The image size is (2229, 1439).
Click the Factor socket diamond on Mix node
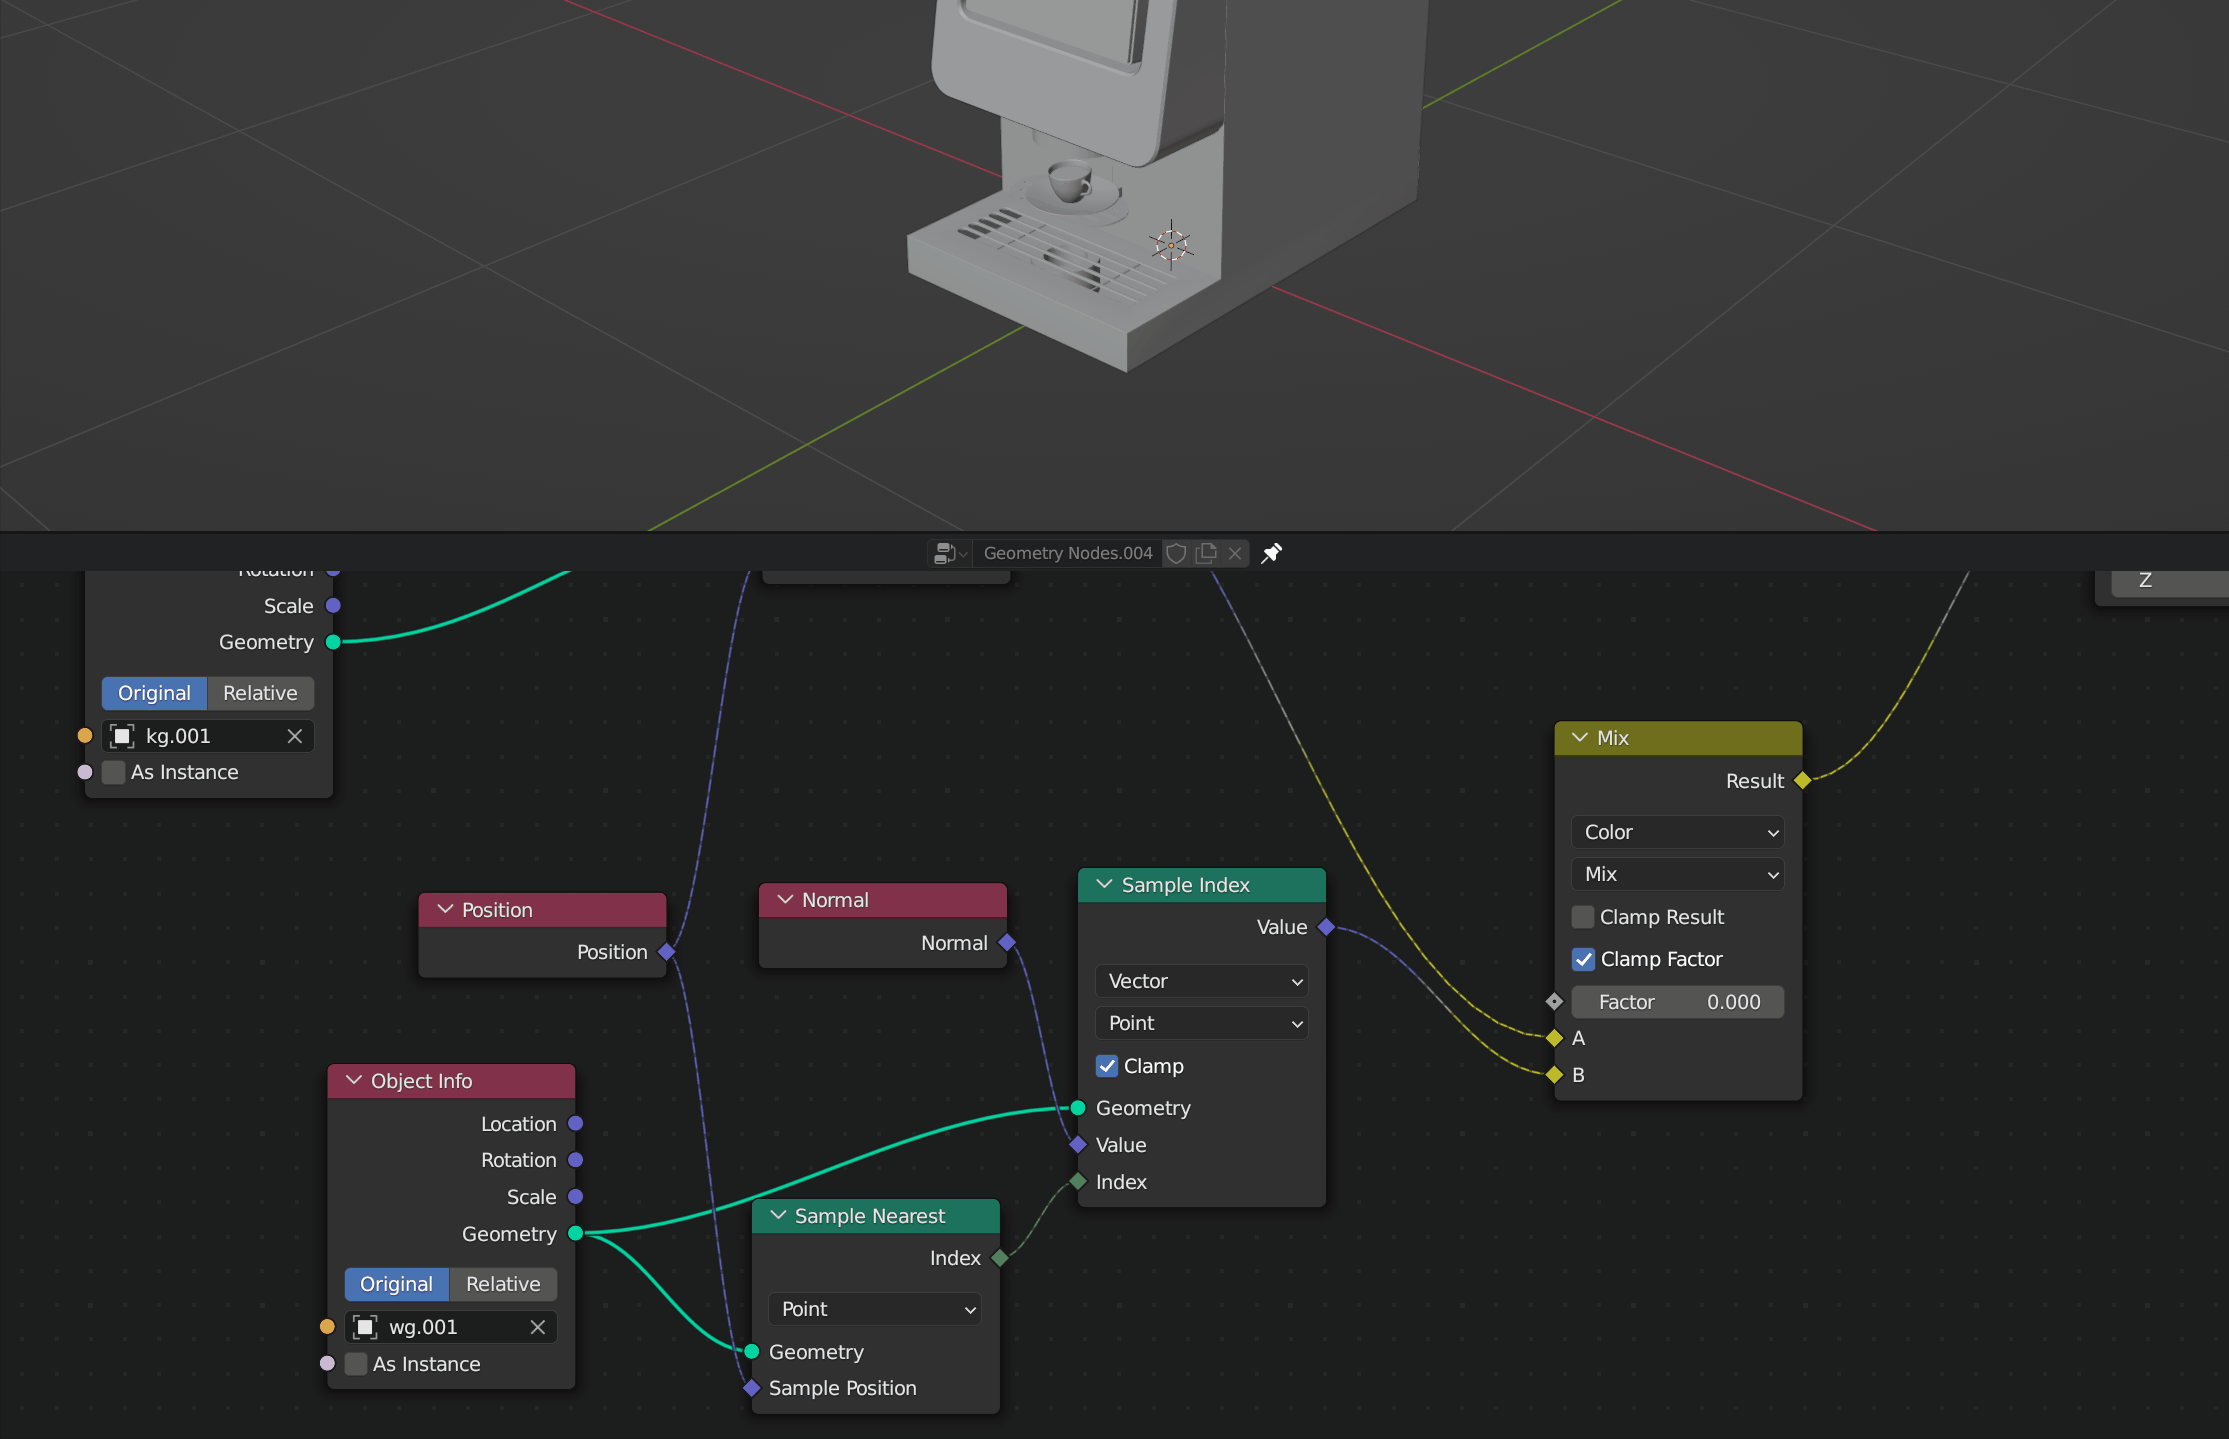(1554, 1001)
